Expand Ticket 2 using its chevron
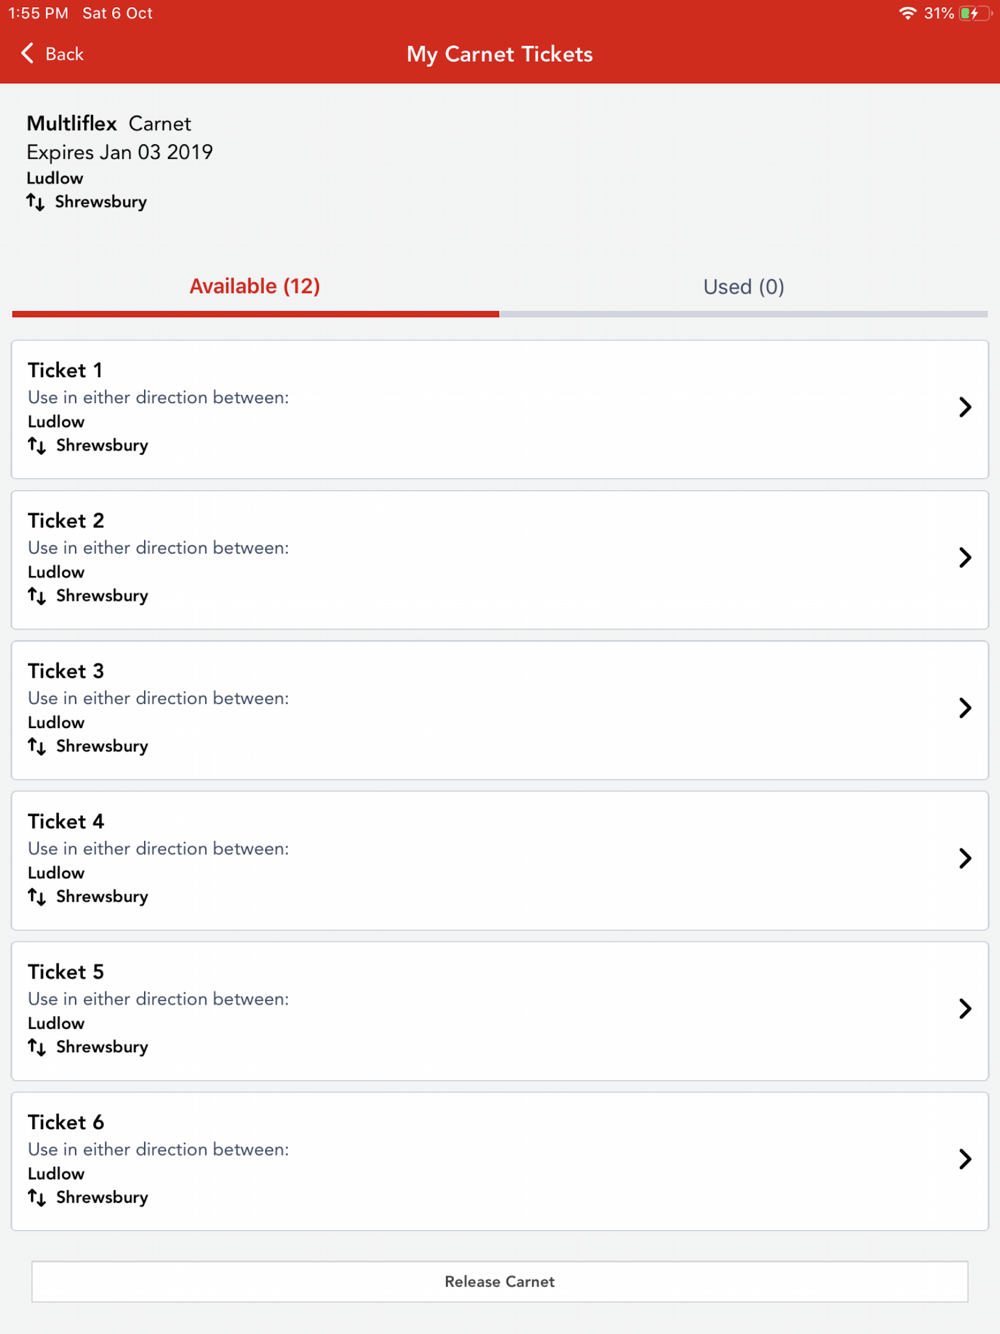1000x1334 pixels. [965, 557]
